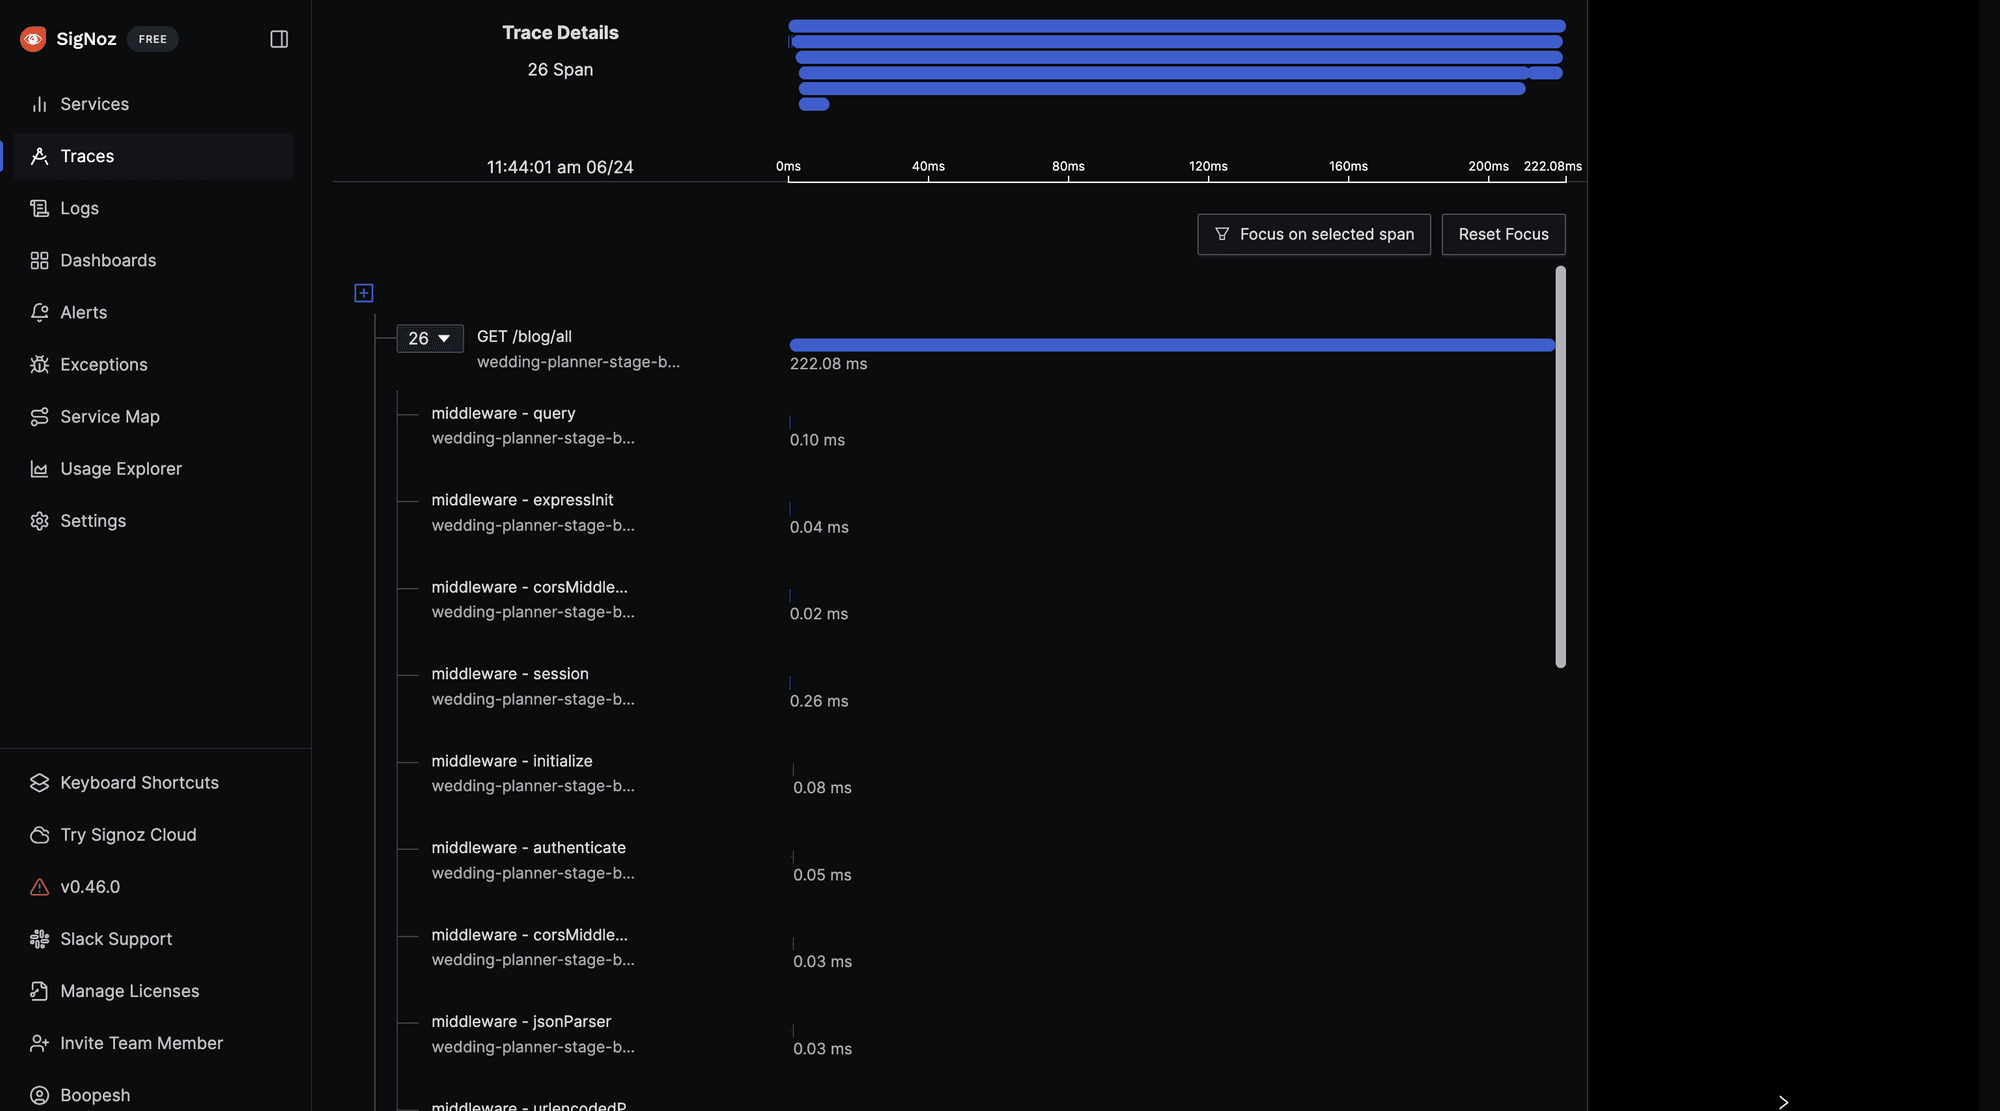Select the middleware - initialize span
Viewport: 2000px width, 1111px height.
[533, 773]
